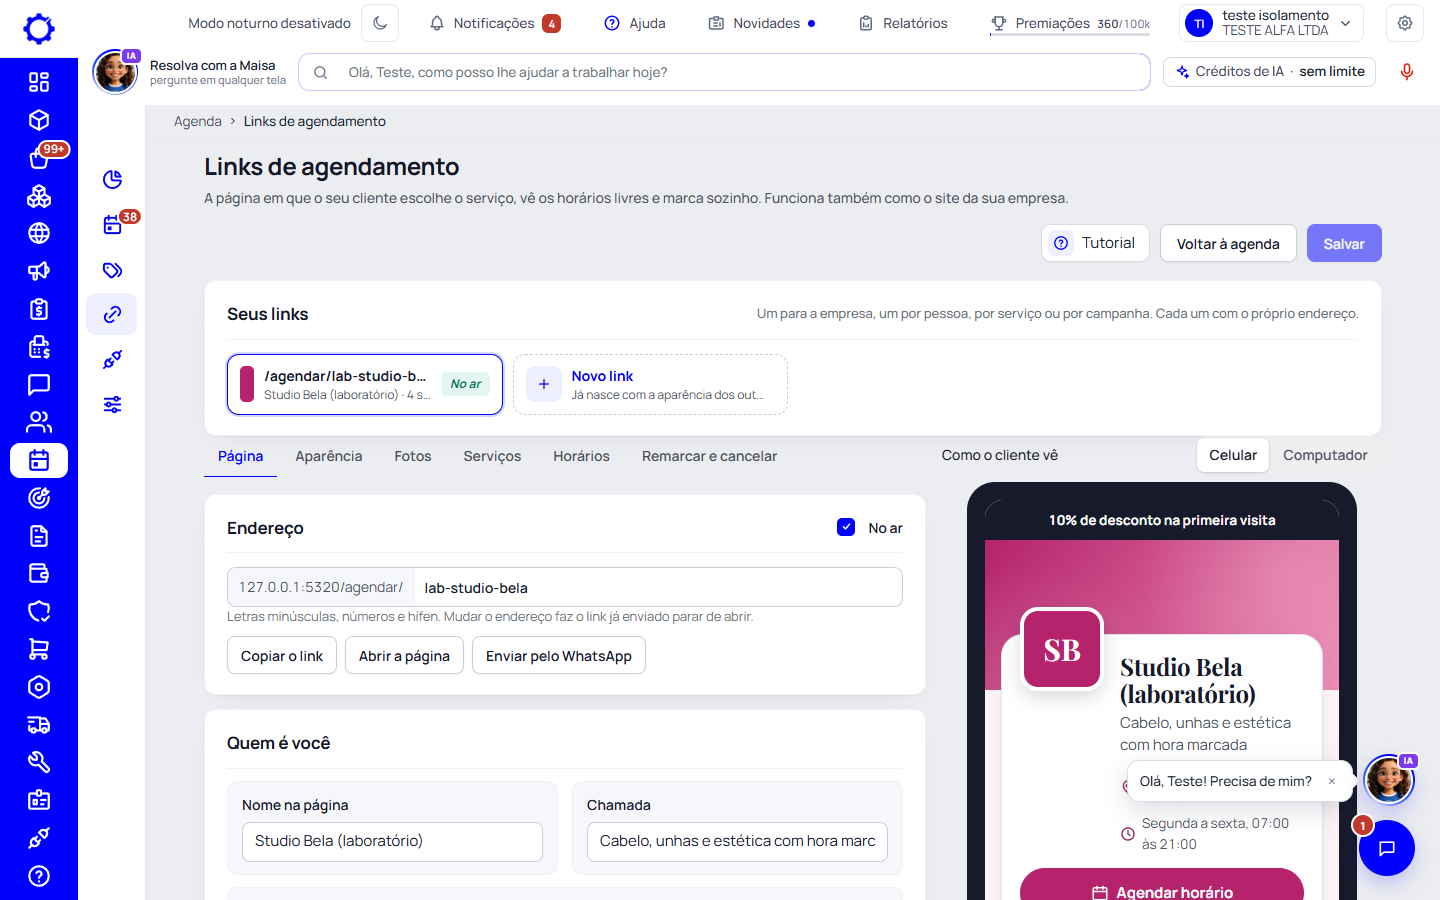Focus the Maisa assistant search box

pyautogui.click(x=724, y=72)
